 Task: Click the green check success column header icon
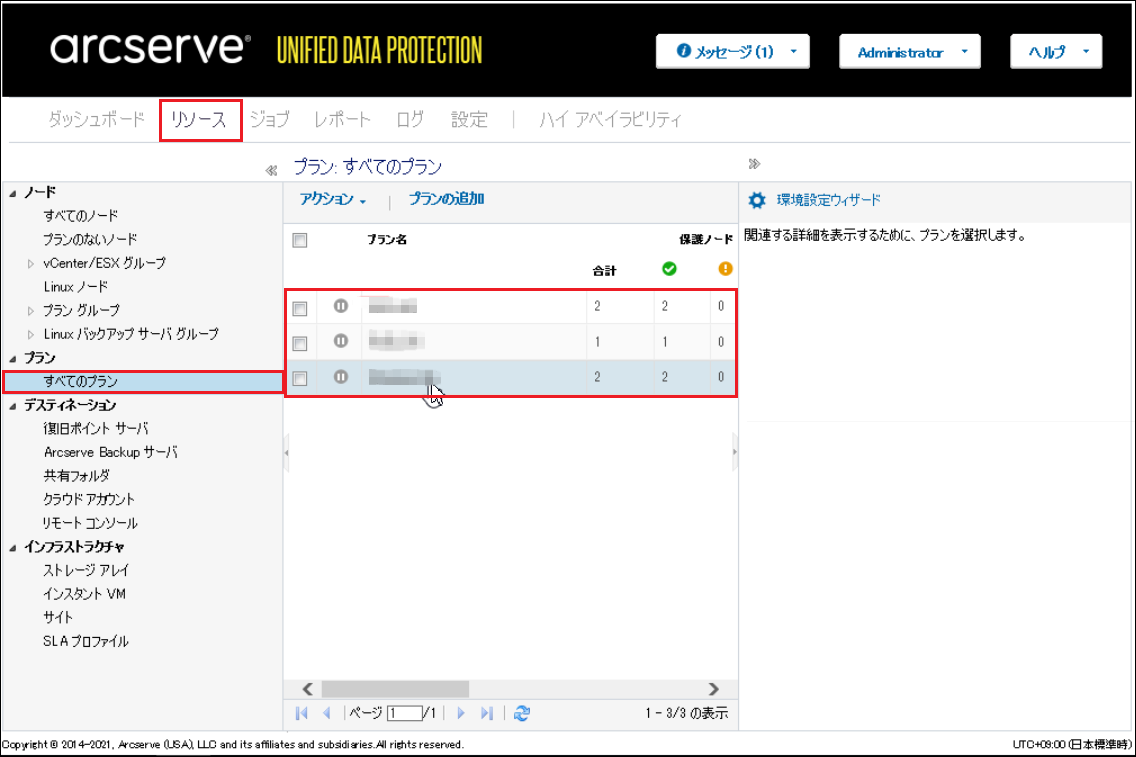click(669, 269)
